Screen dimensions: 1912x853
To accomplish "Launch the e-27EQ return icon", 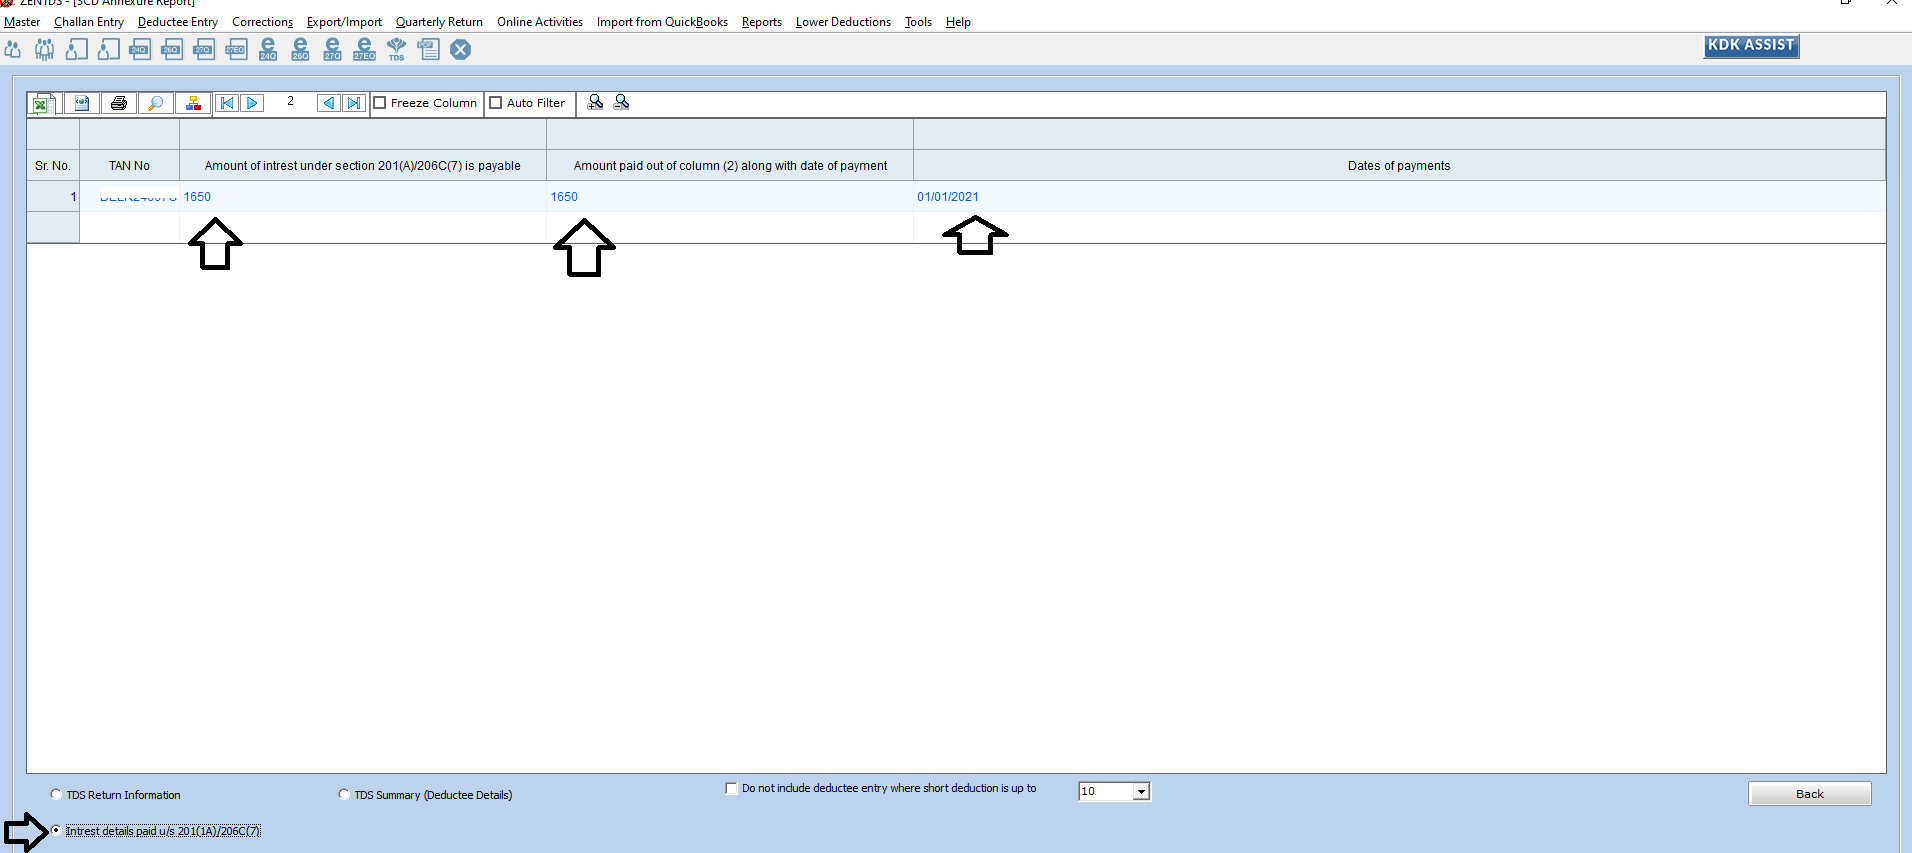I will click(364, 49).
